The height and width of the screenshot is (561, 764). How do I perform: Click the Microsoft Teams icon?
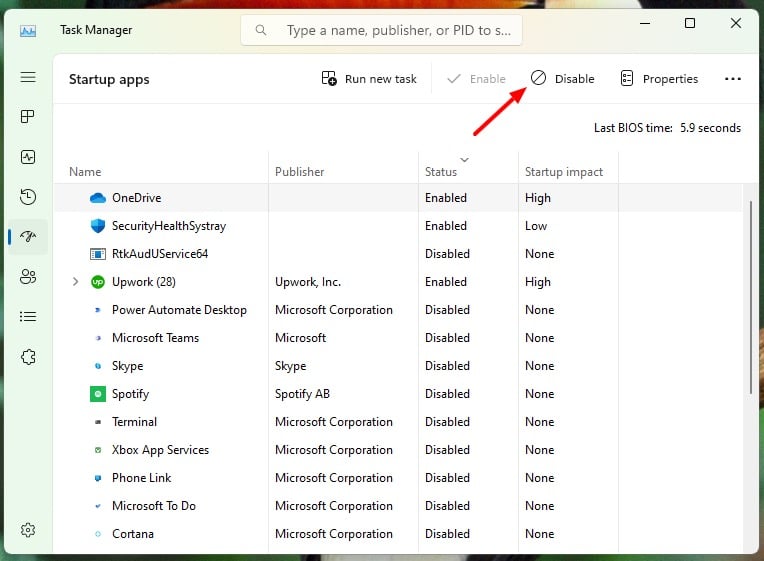[98, 338]
